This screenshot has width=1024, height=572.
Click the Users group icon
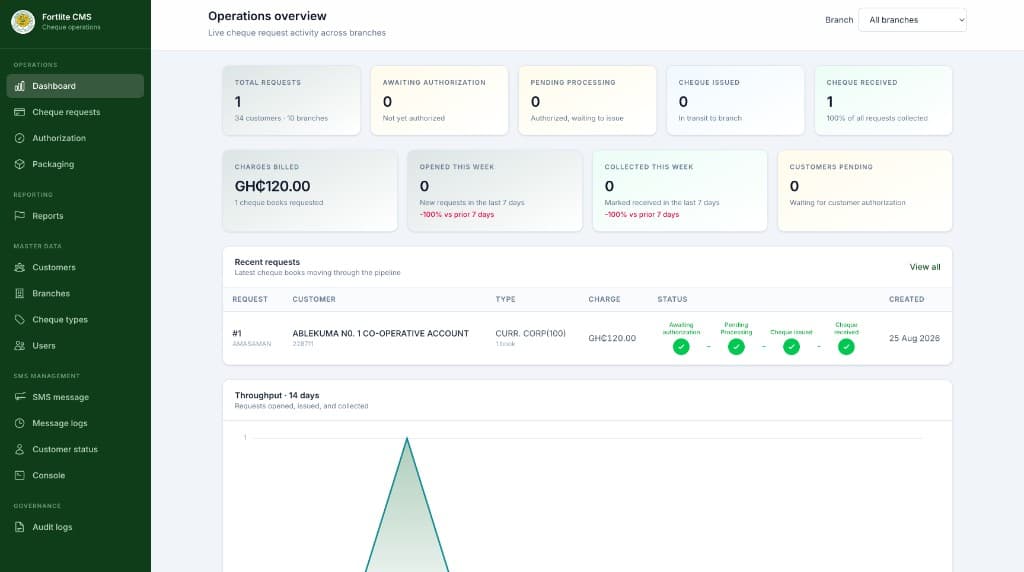tap(20, 345)
